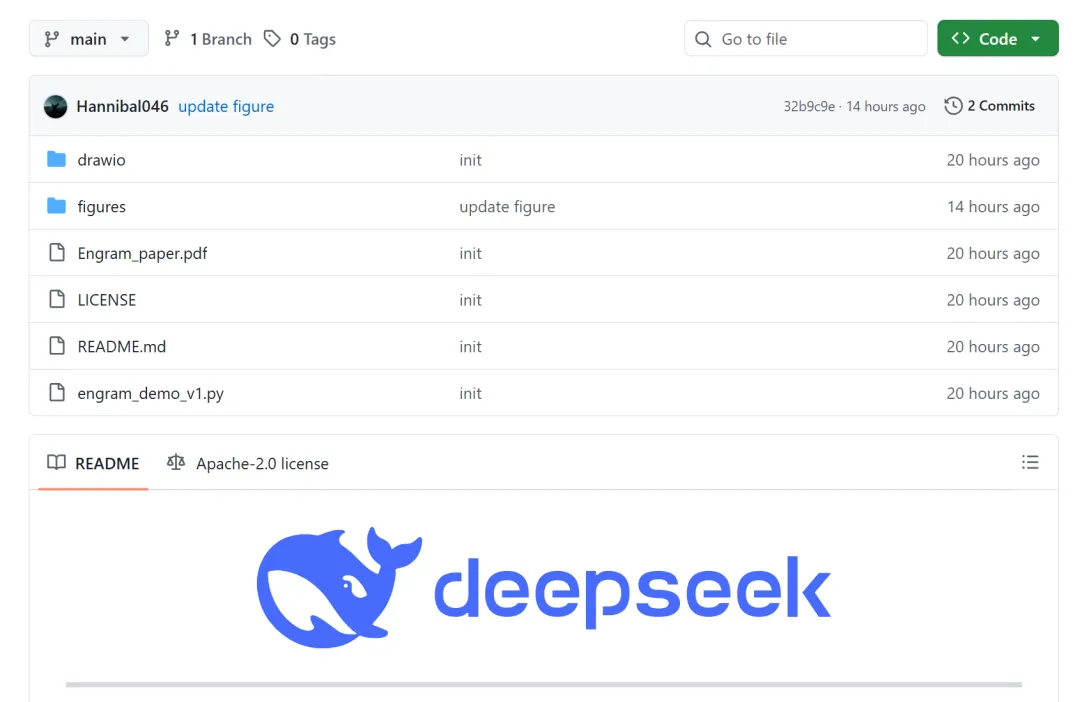
Task: Open the main branch selector dropdown
Action: coord(88,39)
